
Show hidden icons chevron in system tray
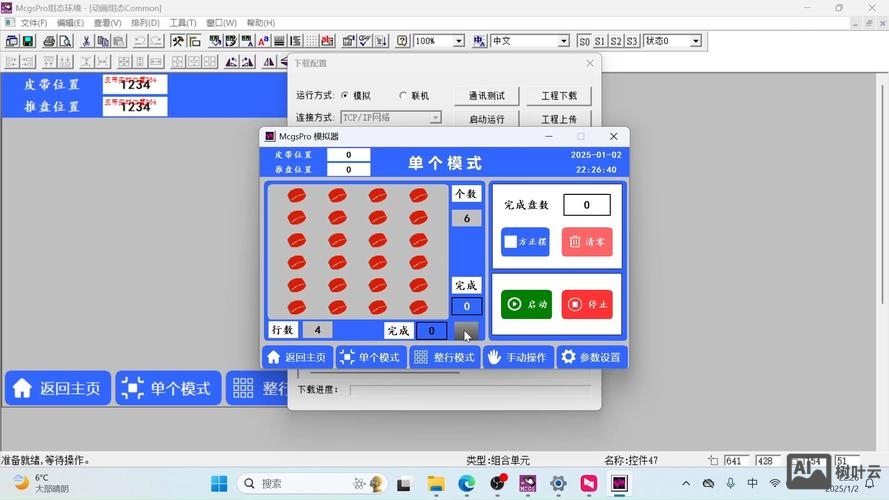(x=686, y=484)
